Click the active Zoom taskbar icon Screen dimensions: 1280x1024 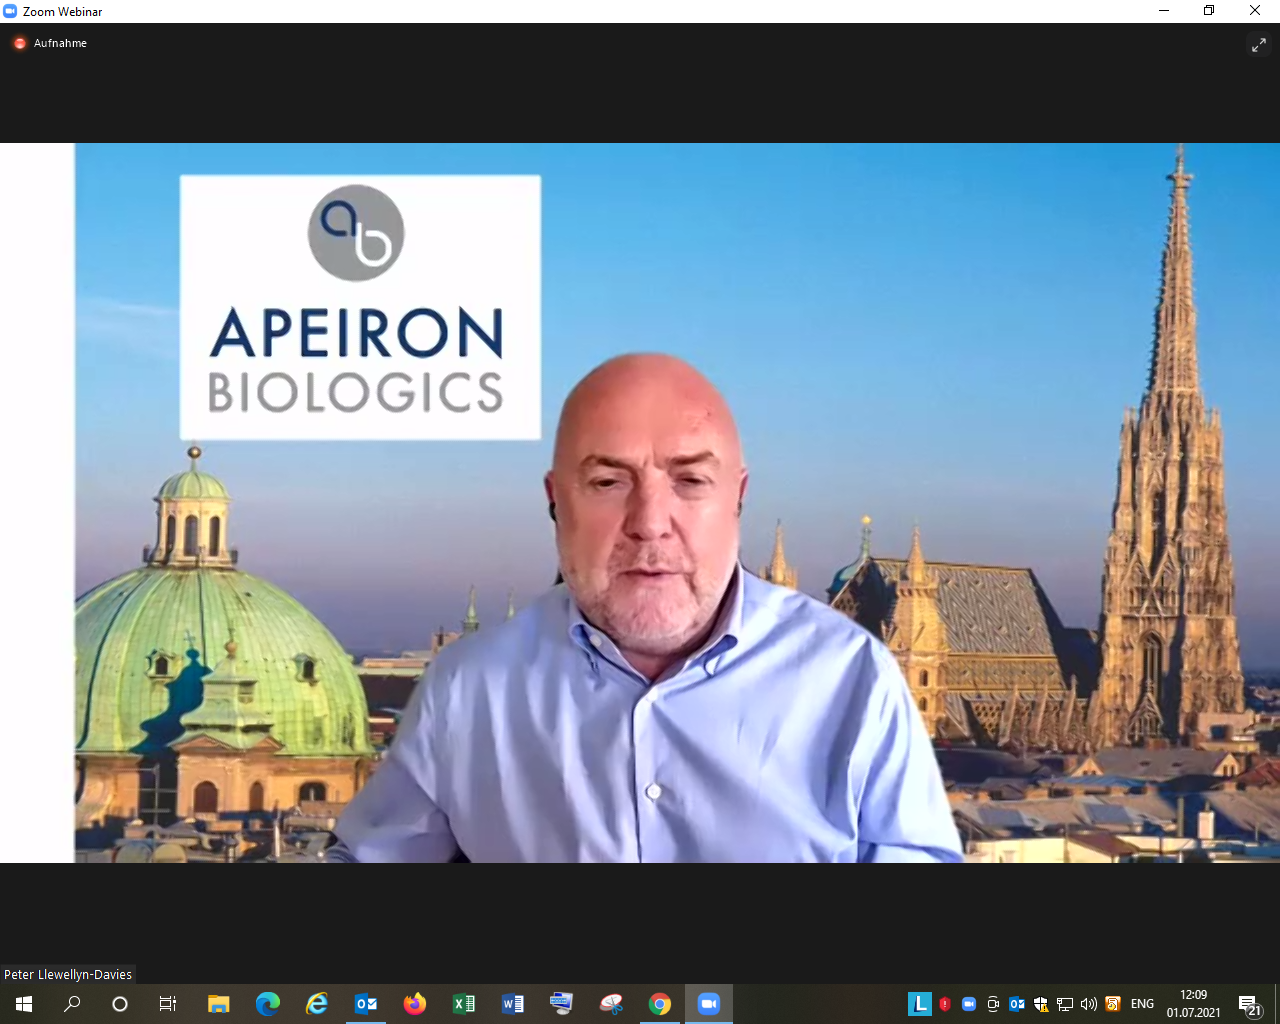pyautogui.click(x=709, y=1004)
